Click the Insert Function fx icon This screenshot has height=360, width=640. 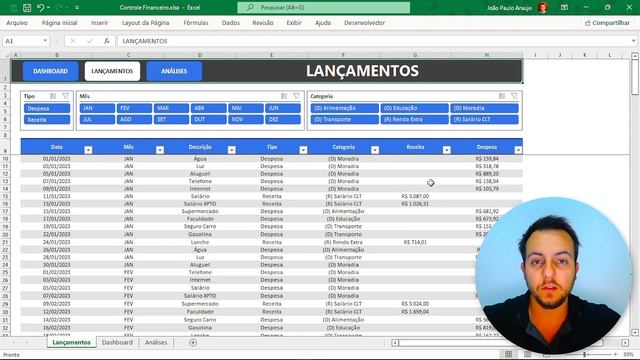(x=107, y=41)
